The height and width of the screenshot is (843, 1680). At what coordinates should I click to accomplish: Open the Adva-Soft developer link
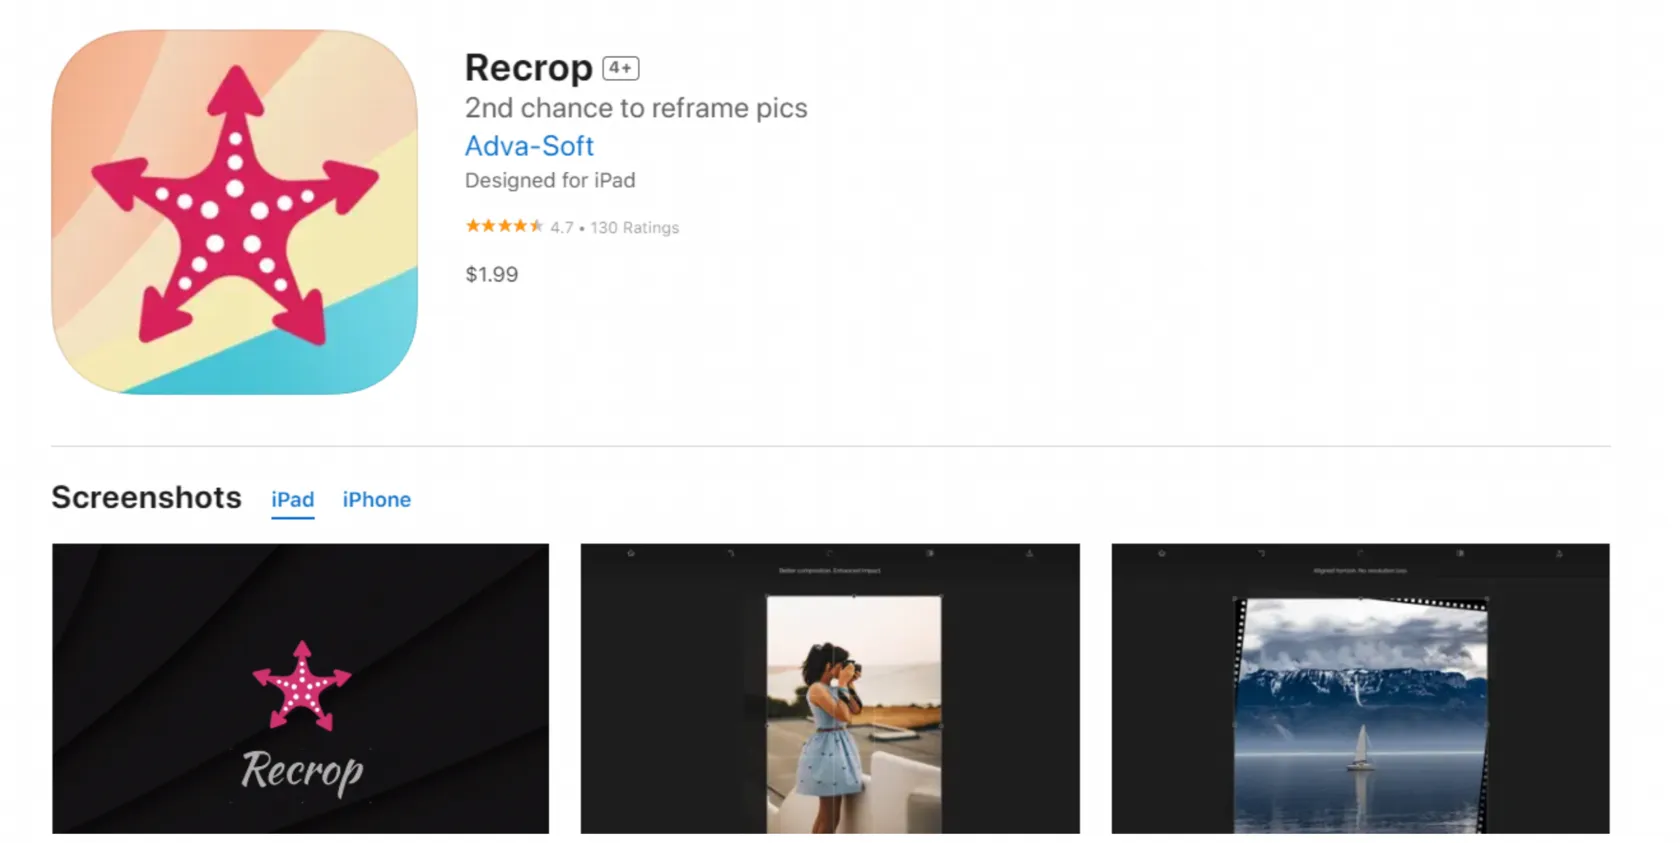tap(529, 146)
